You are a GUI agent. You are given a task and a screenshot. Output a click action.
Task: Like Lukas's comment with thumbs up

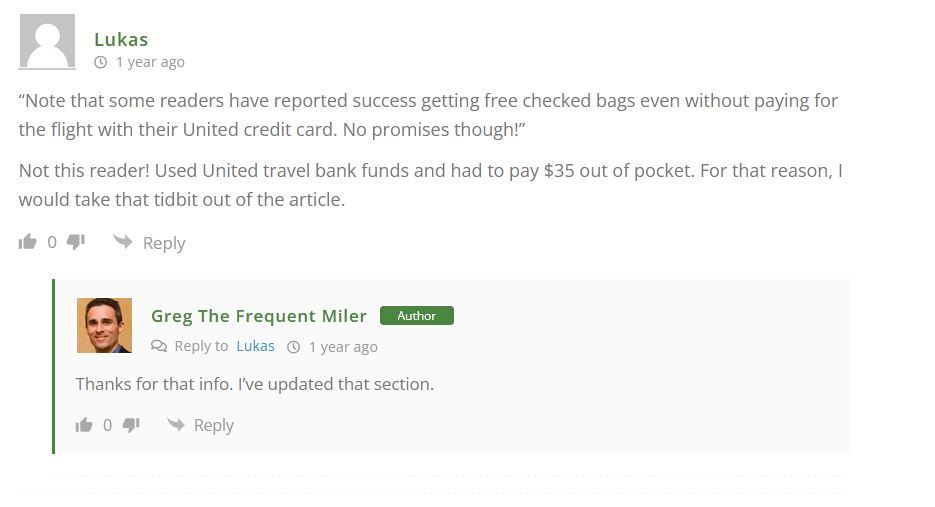[28, 241]
